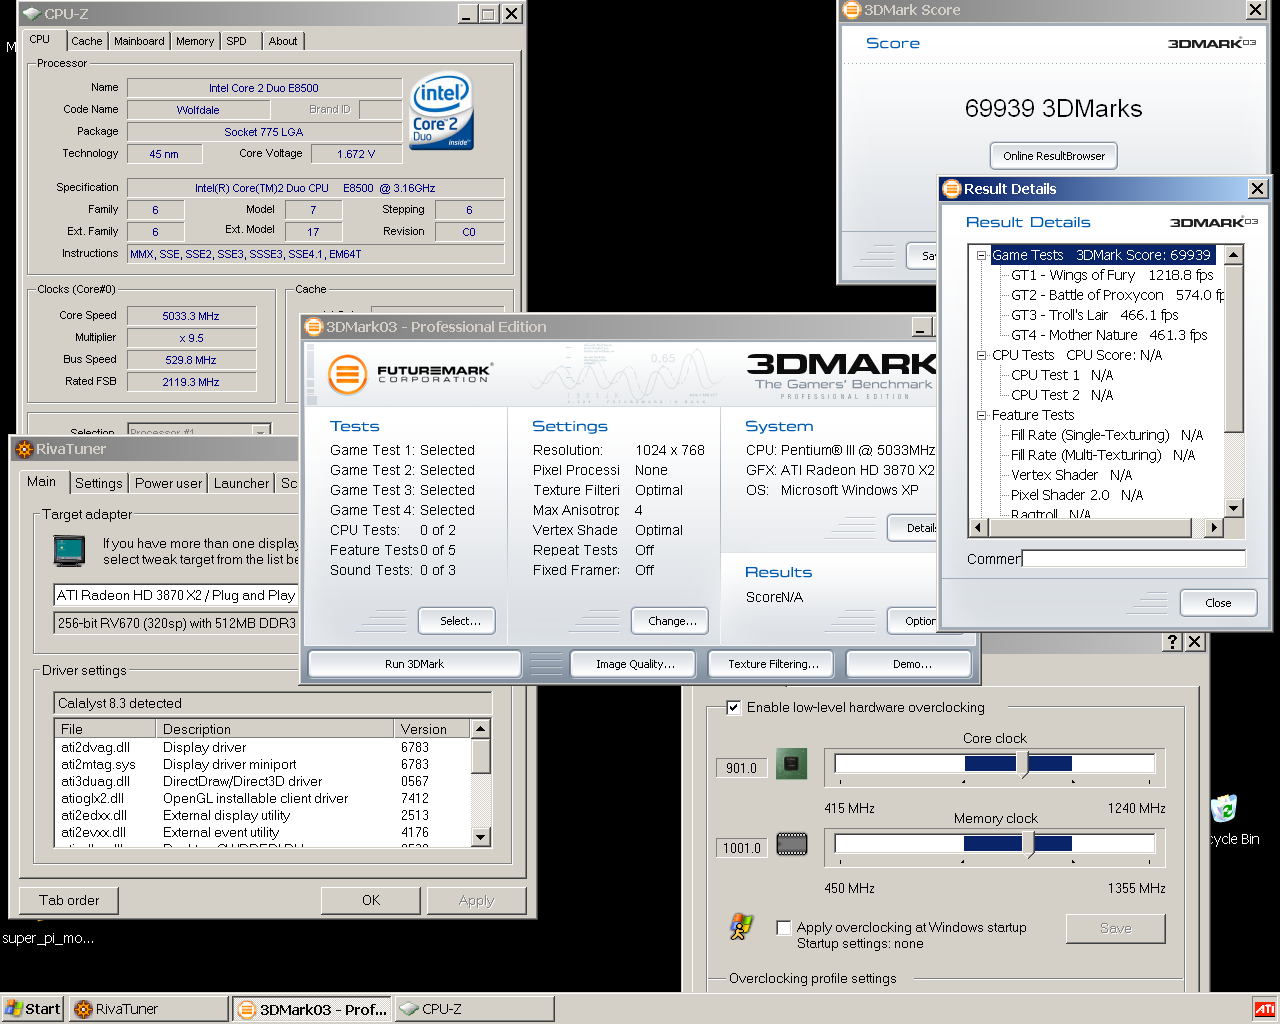Click the CPU-Z title bar icon
Screen dimensions: 1280x1024
click(x=31, y=13)
